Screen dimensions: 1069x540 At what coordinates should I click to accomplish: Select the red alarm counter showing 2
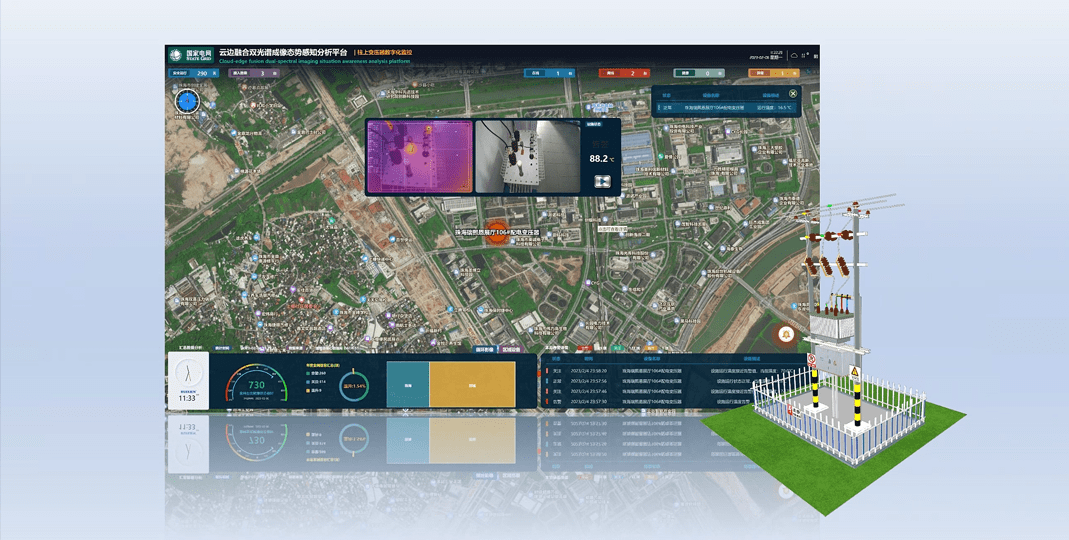coord(623,73)
